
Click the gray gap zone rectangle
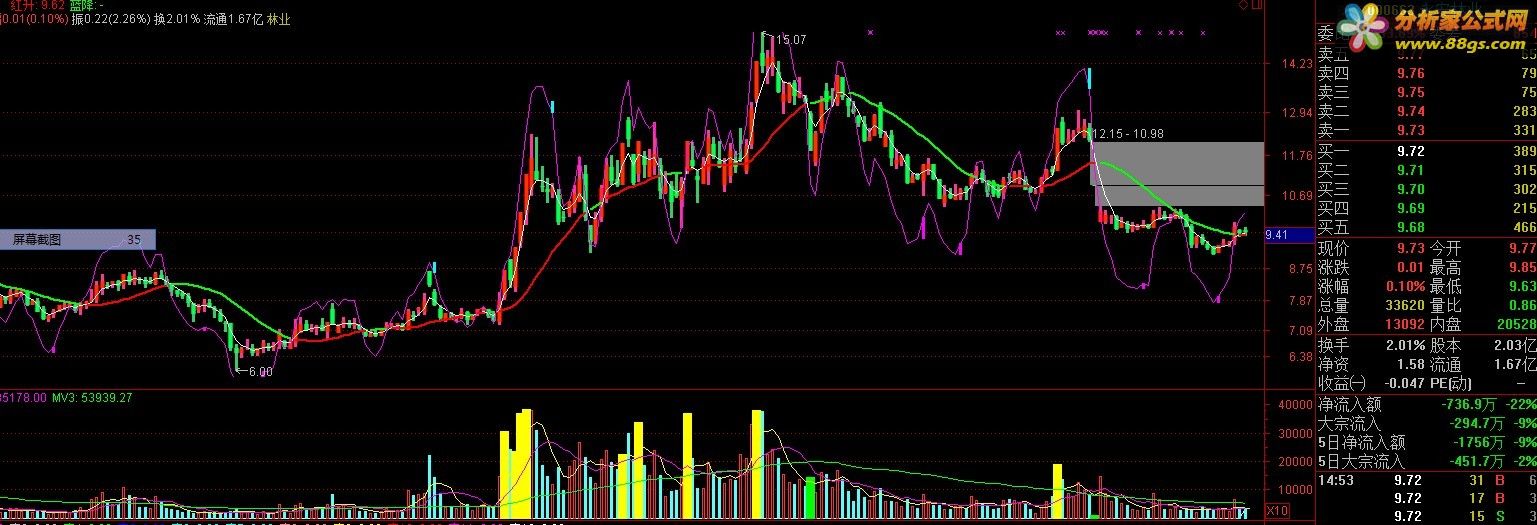1179,174
